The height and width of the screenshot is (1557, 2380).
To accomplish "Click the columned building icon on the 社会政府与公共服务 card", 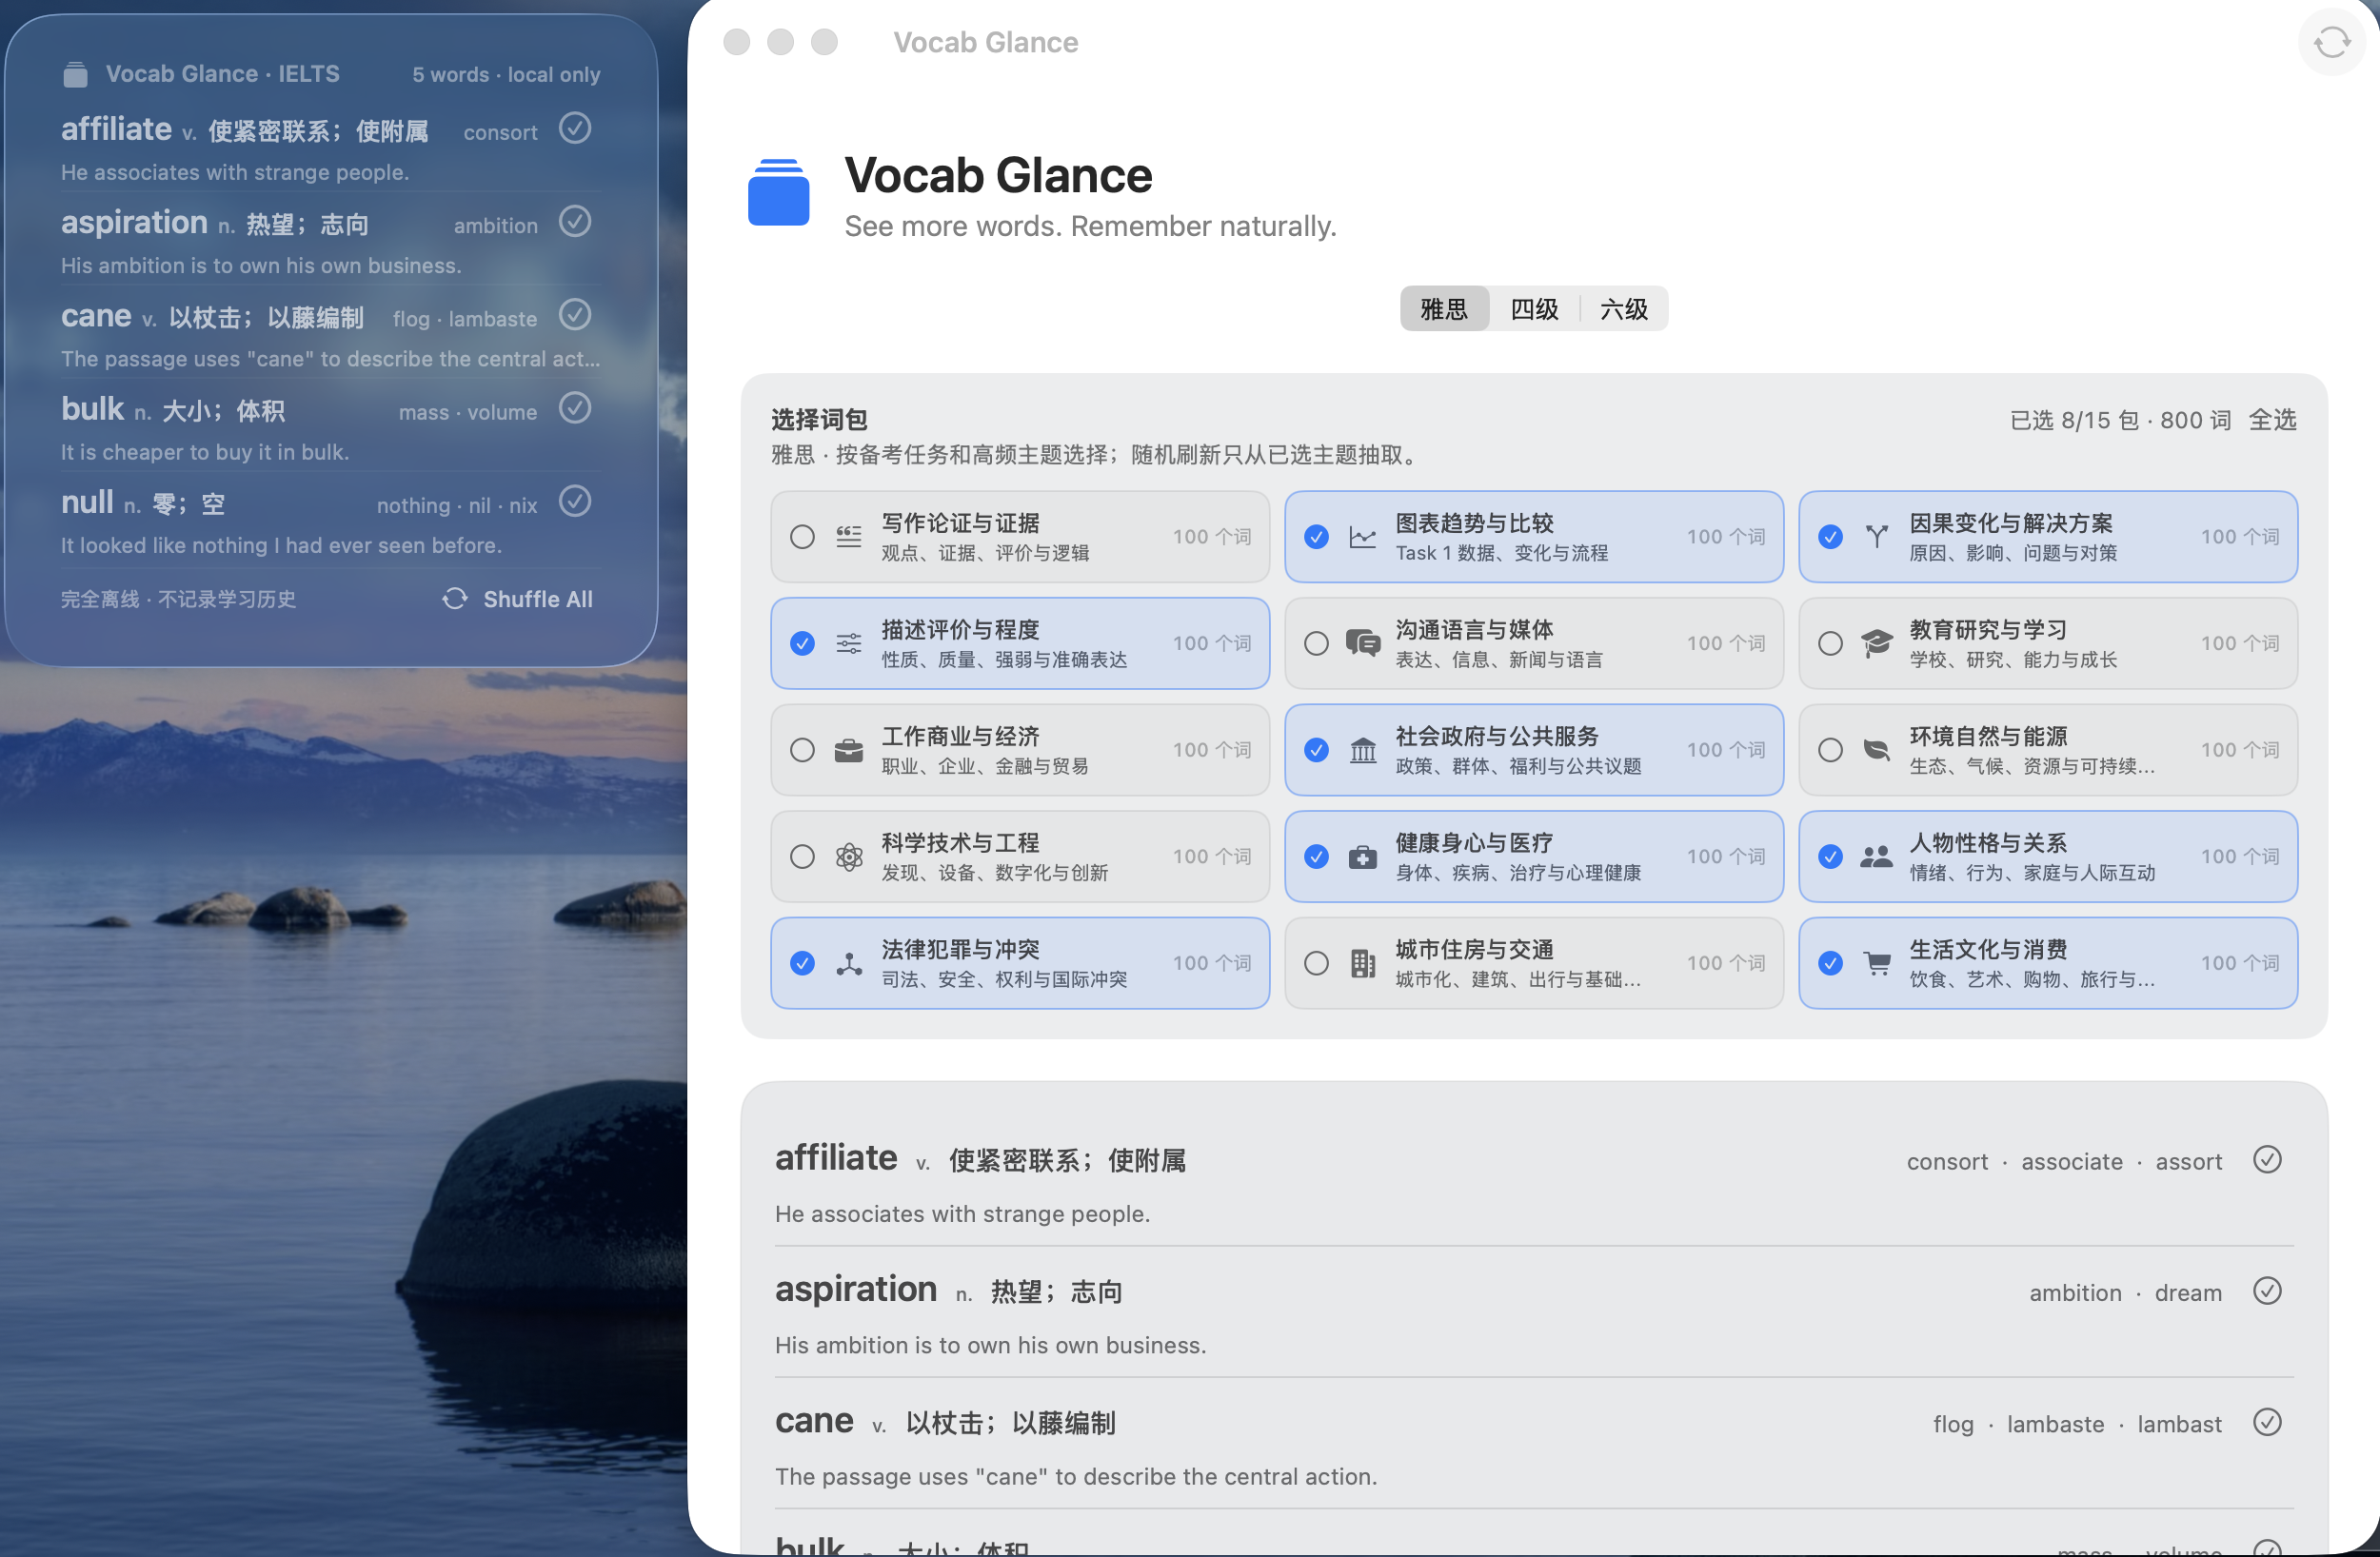I will (1362, 750).
